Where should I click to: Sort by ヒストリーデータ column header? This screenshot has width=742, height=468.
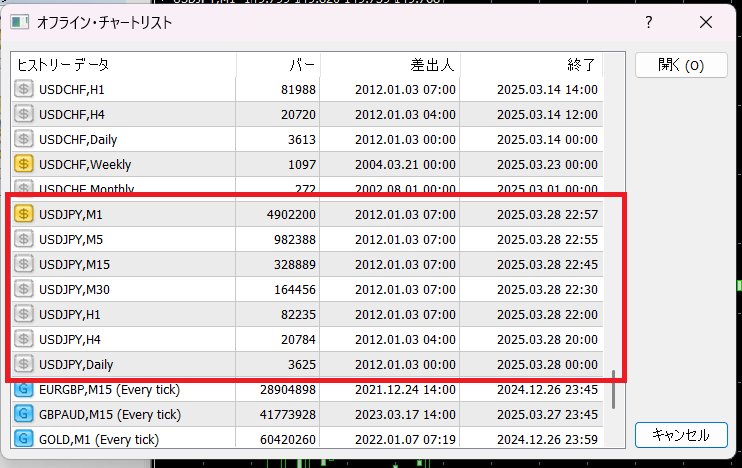124,65
